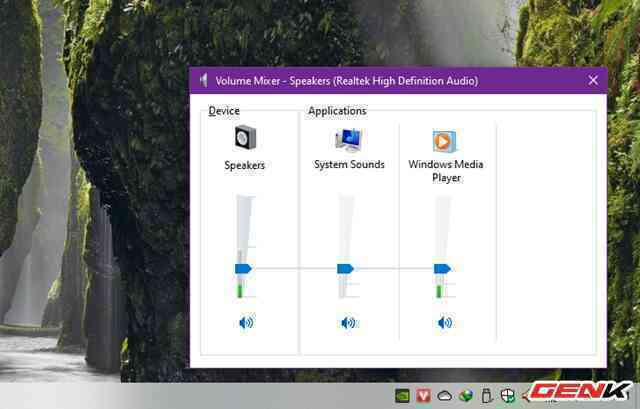Click the Speakers label text
The width and height of the screenshot is (640, 409).
click(x=244, y=165)
